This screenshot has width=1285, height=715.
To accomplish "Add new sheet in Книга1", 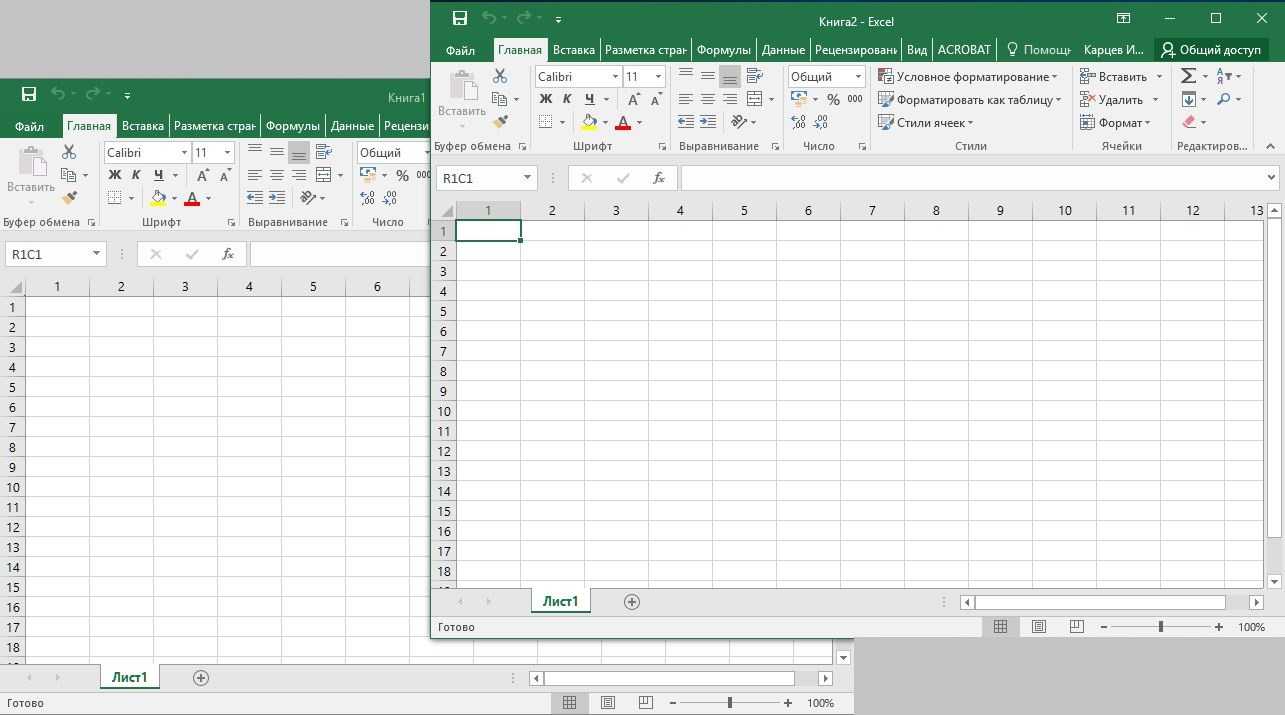I will tap(200, 677).
